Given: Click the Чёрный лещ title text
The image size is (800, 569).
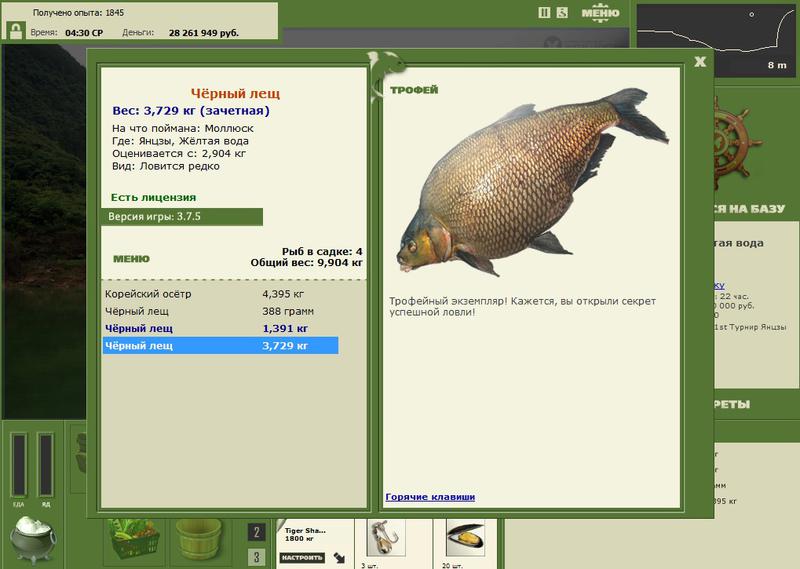Looking at the screenshot, I should (x=235, y=93).
